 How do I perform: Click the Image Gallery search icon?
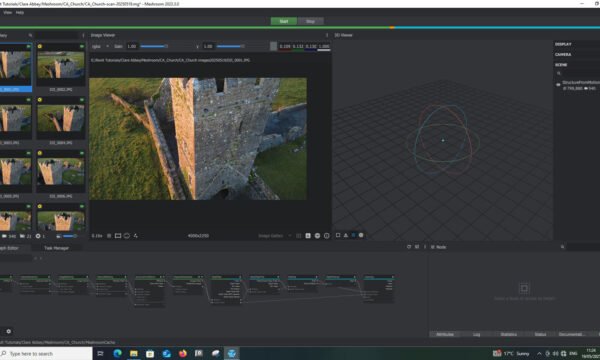click(x=30, y=35)
